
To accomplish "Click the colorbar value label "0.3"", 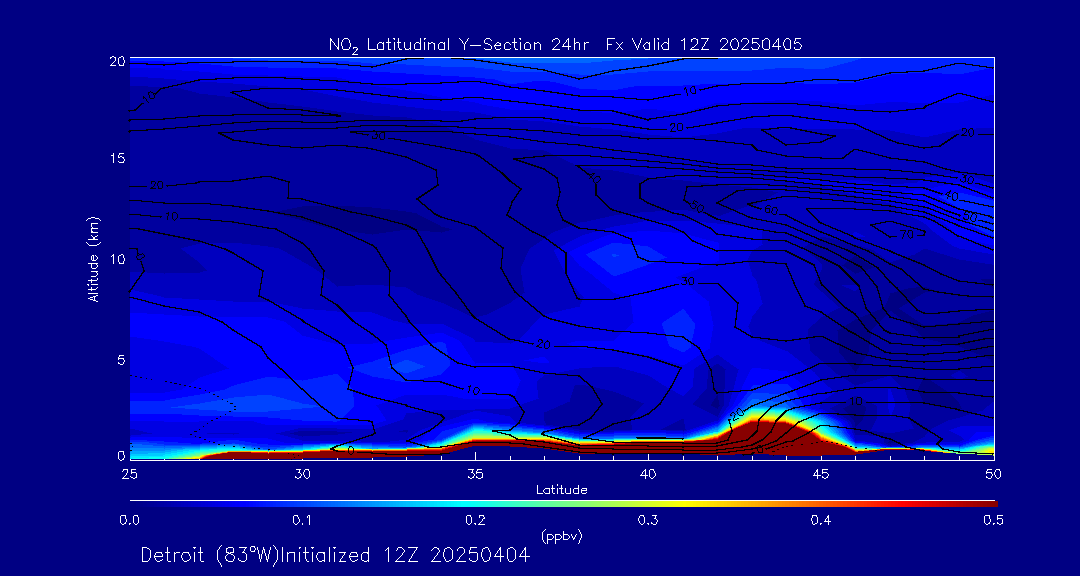I will (x=648, y=521).
